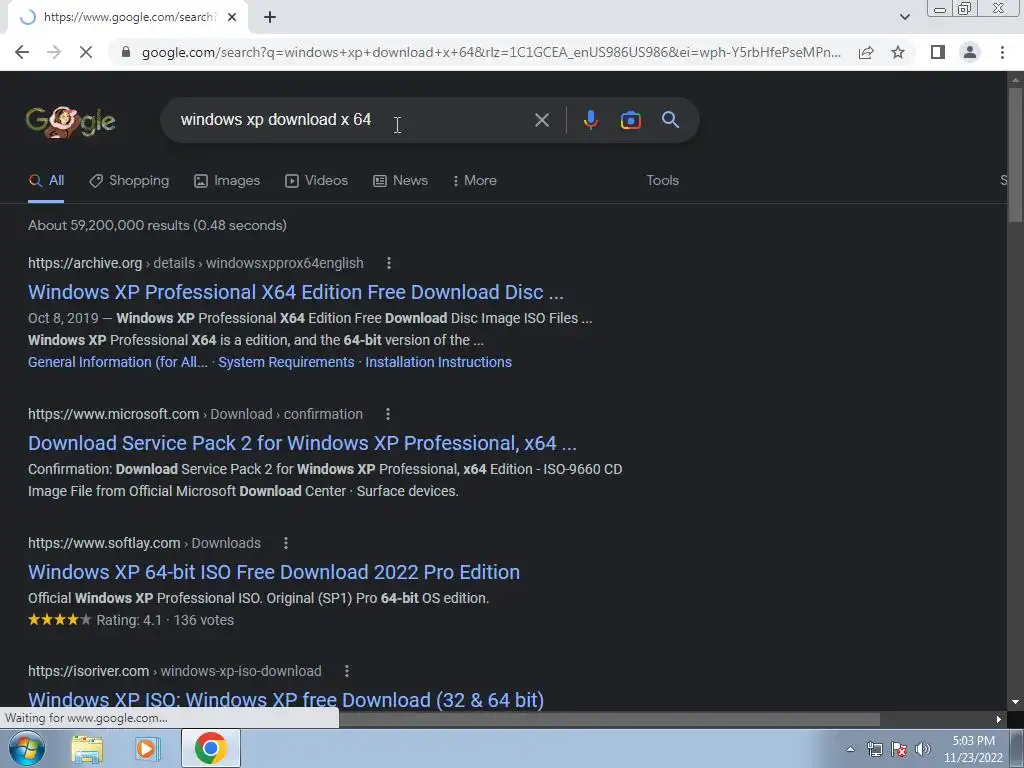Show hidden system tray icons

point(850,749)
